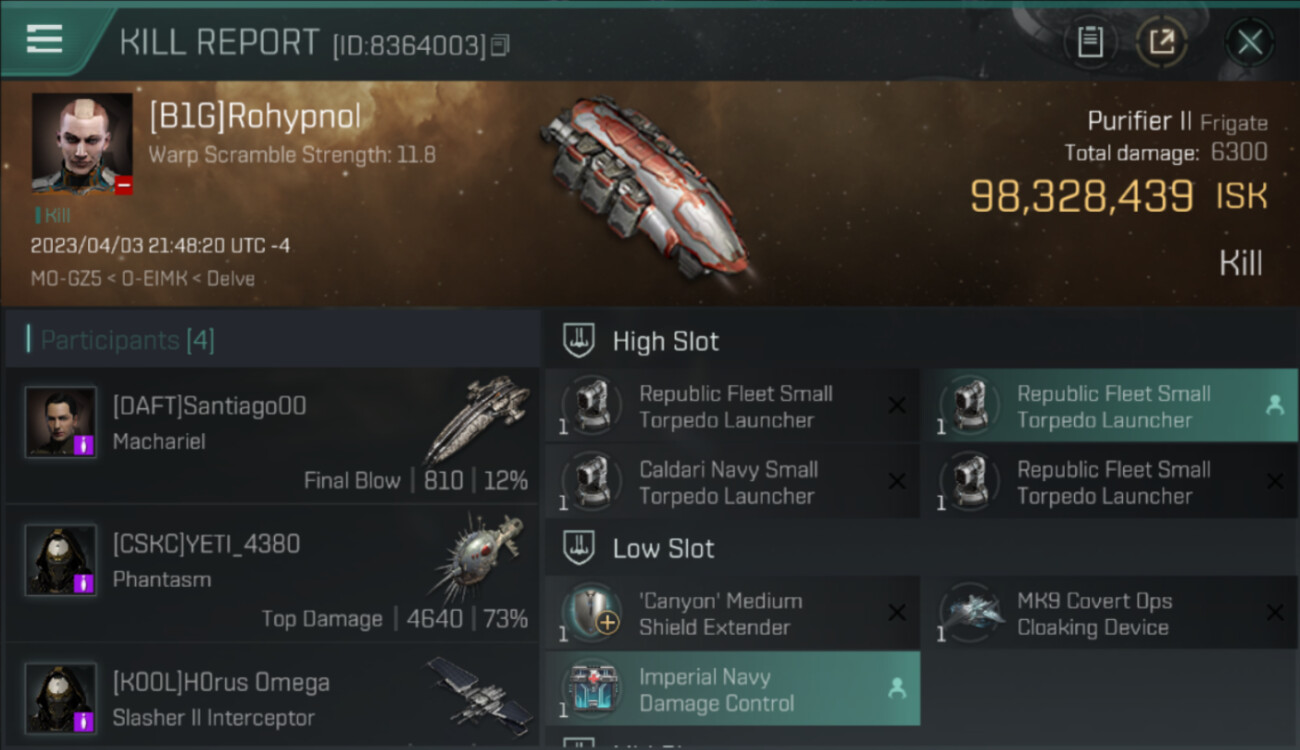Select the MK9 Covert Ops Cloaking Device icon
Screen dimensions: 1300x750
[970, 613]
